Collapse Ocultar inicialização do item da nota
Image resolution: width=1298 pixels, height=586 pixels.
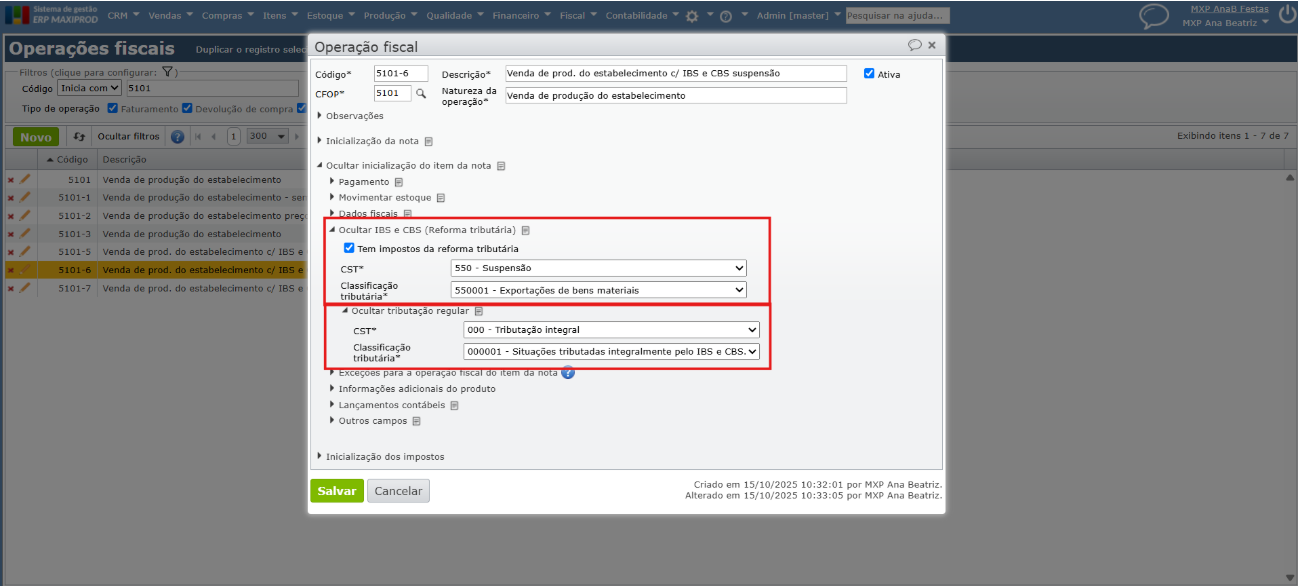point(404,166)
